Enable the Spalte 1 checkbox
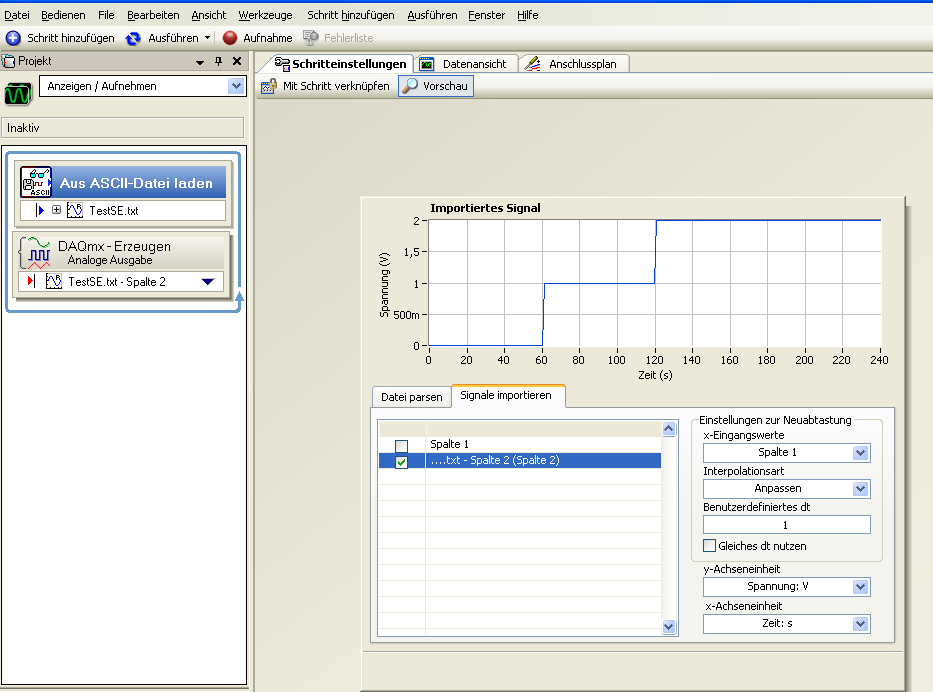 pos(401,445)
